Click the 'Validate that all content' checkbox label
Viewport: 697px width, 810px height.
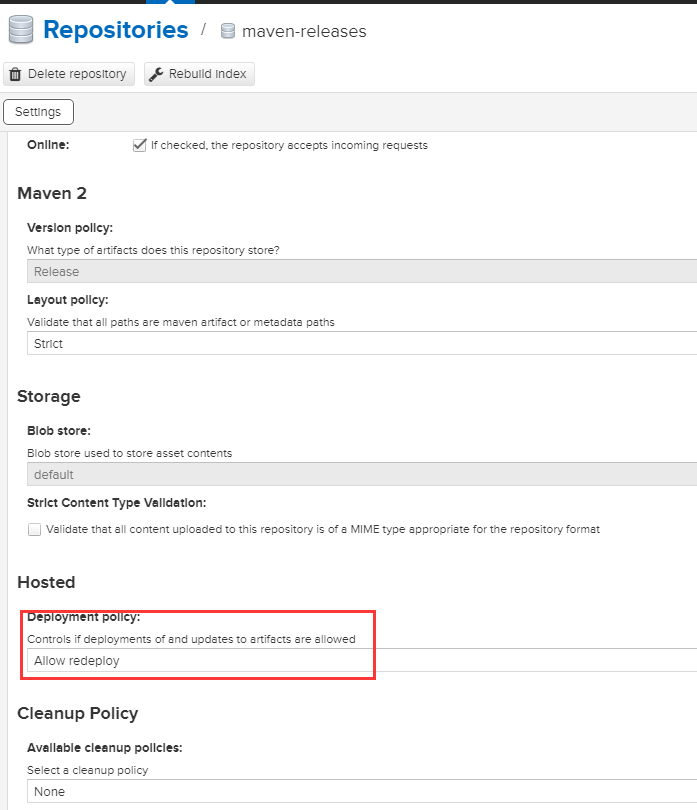pyautogui.click(x=322, y=529)
